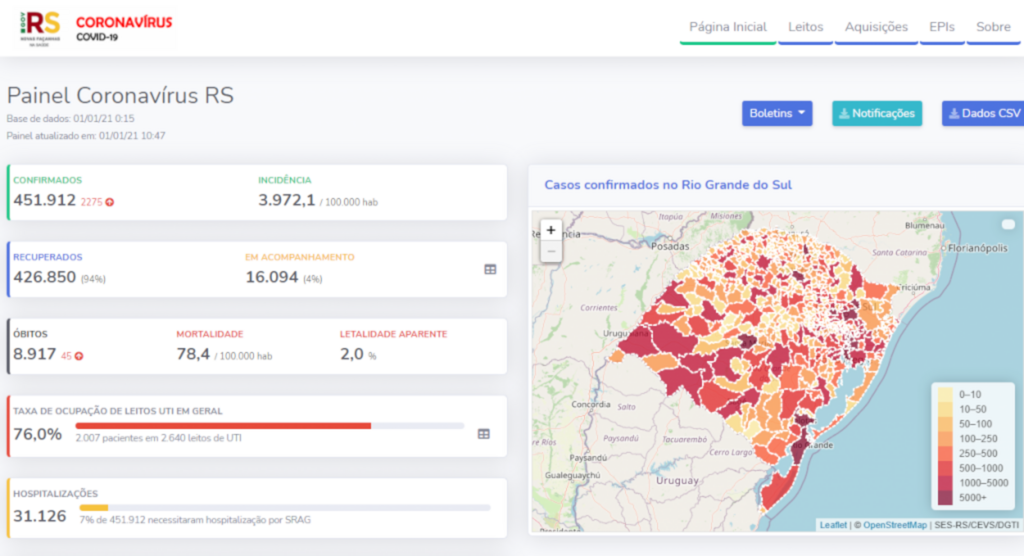Click the RS government logo
Screen dimensions: 1024x556
pos(42,25)
